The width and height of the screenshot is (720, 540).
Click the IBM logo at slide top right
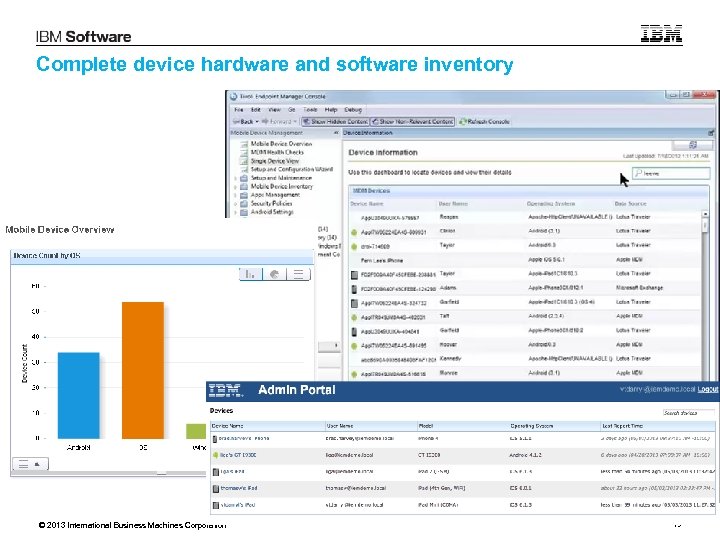(x=661, y=34)
